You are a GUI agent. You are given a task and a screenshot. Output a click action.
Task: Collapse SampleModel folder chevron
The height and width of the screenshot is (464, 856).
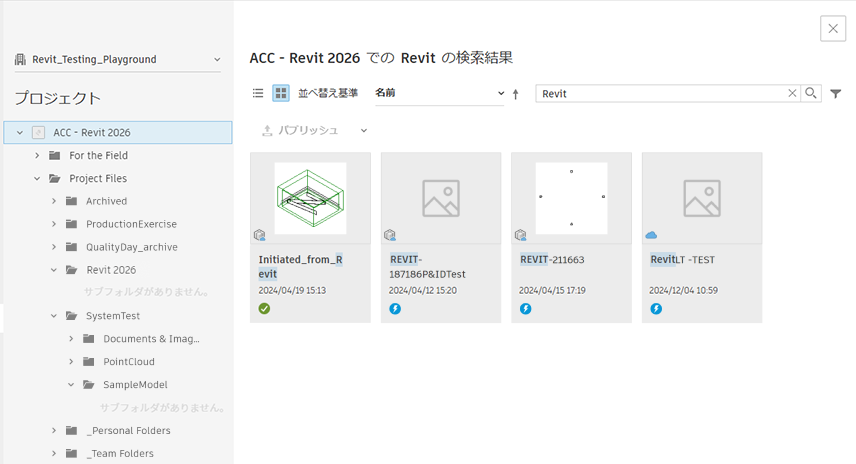pos(71,385)
